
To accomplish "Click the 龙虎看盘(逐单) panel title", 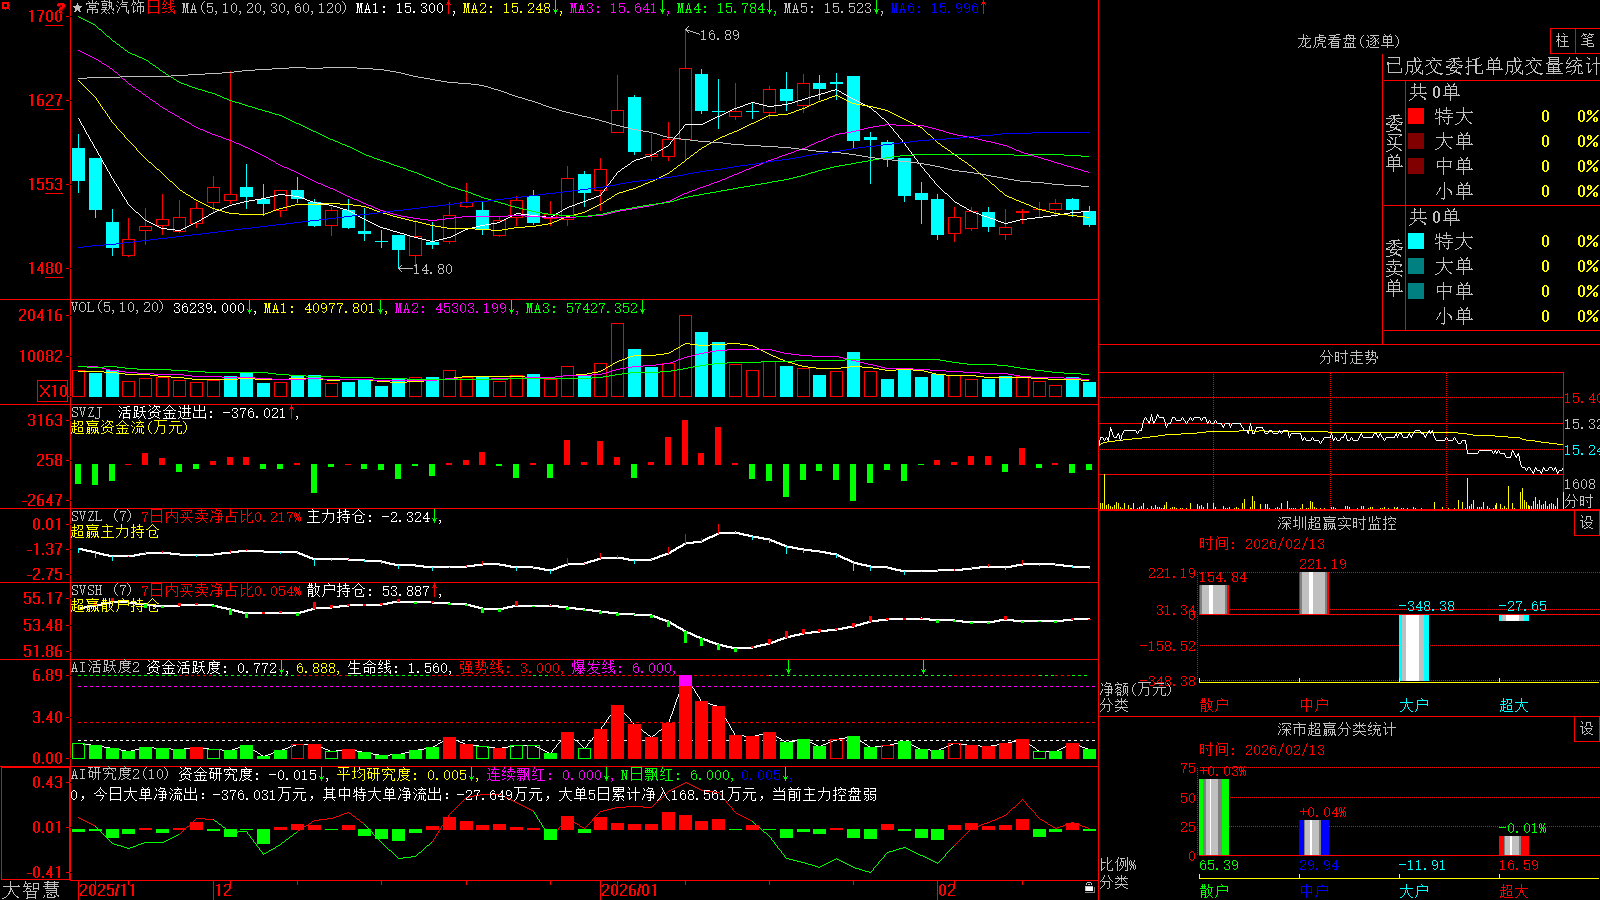I will (1348, 41).
